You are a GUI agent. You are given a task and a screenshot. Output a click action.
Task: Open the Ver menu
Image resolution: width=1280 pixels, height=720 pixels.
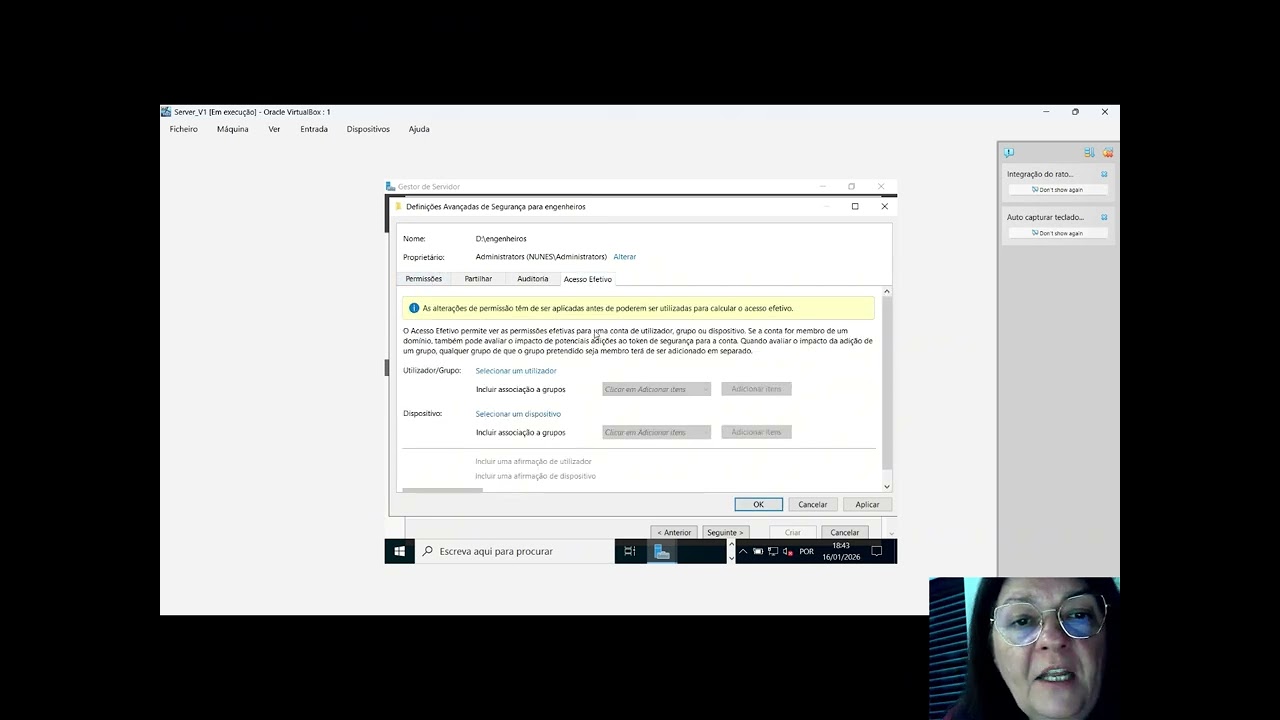[x=274, y=129]
